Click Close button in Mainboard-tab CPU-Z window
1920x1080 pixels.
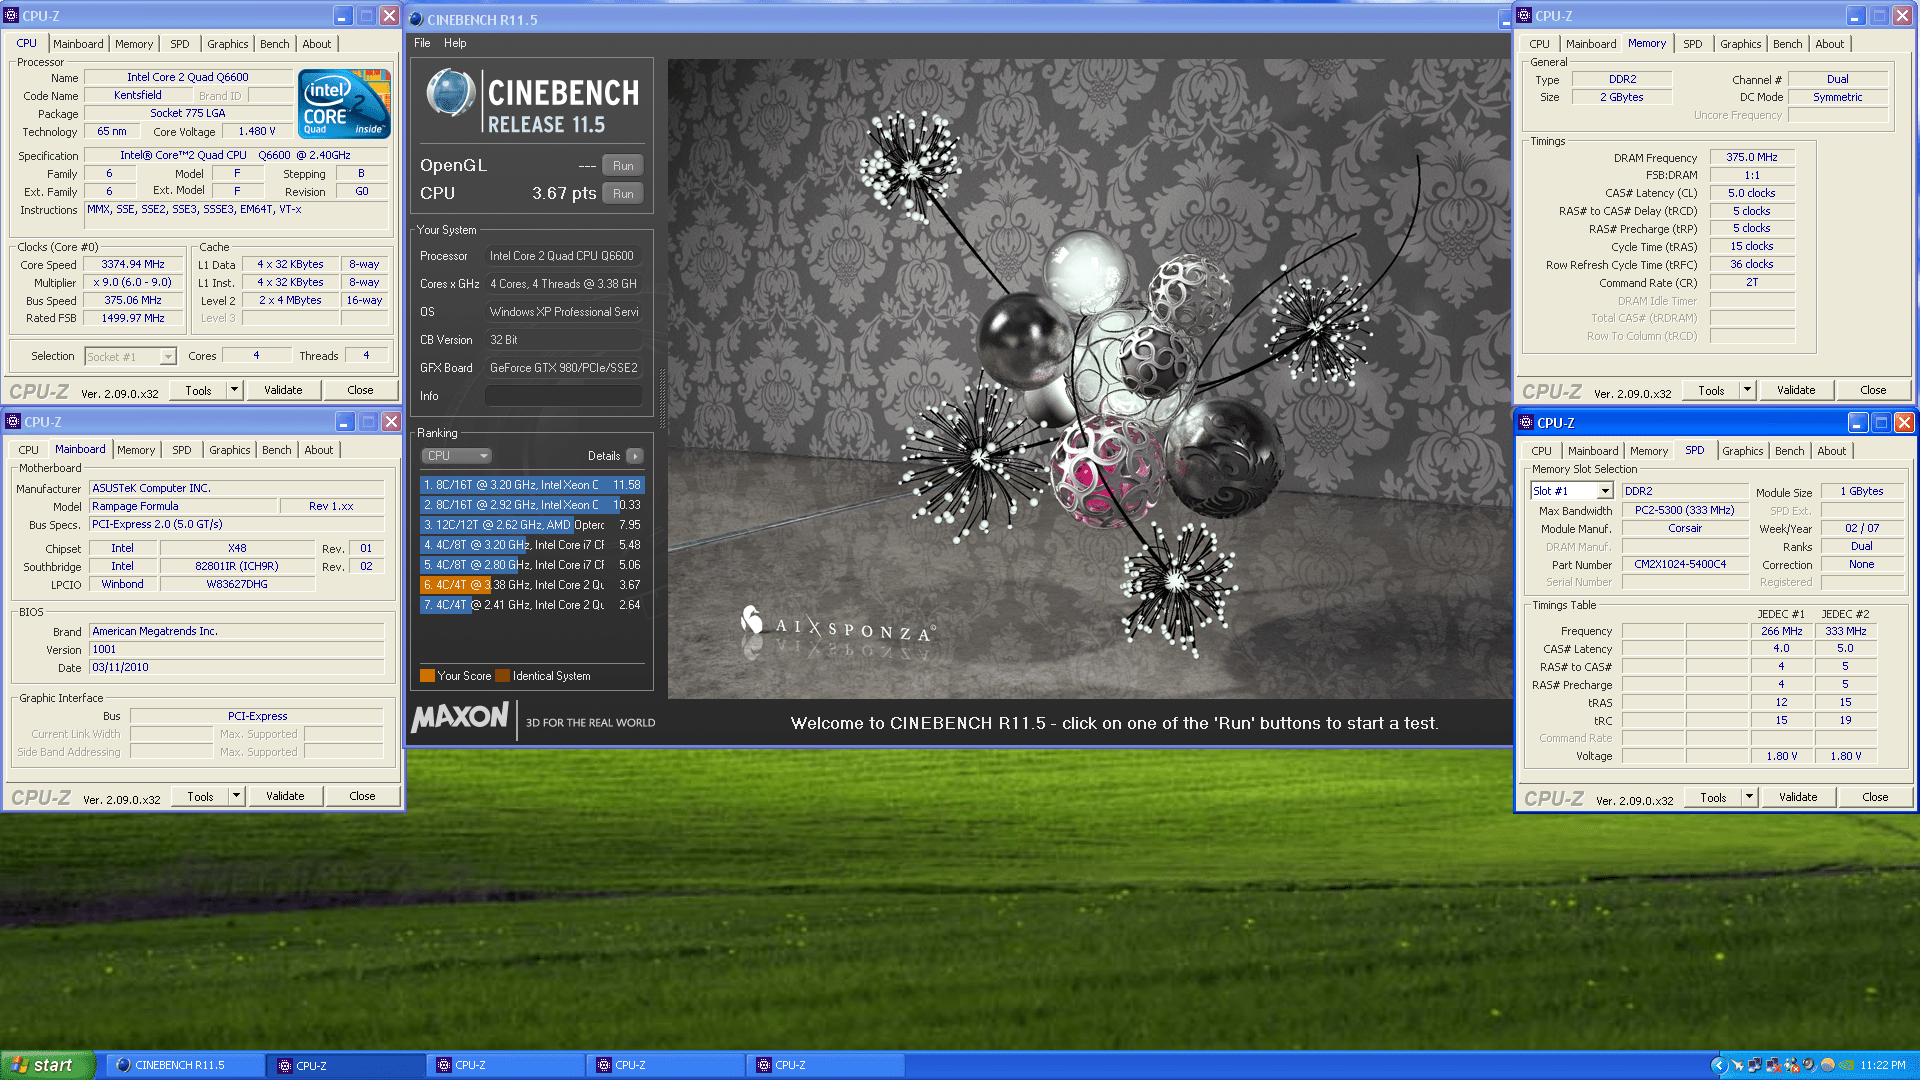pos(362,796)
